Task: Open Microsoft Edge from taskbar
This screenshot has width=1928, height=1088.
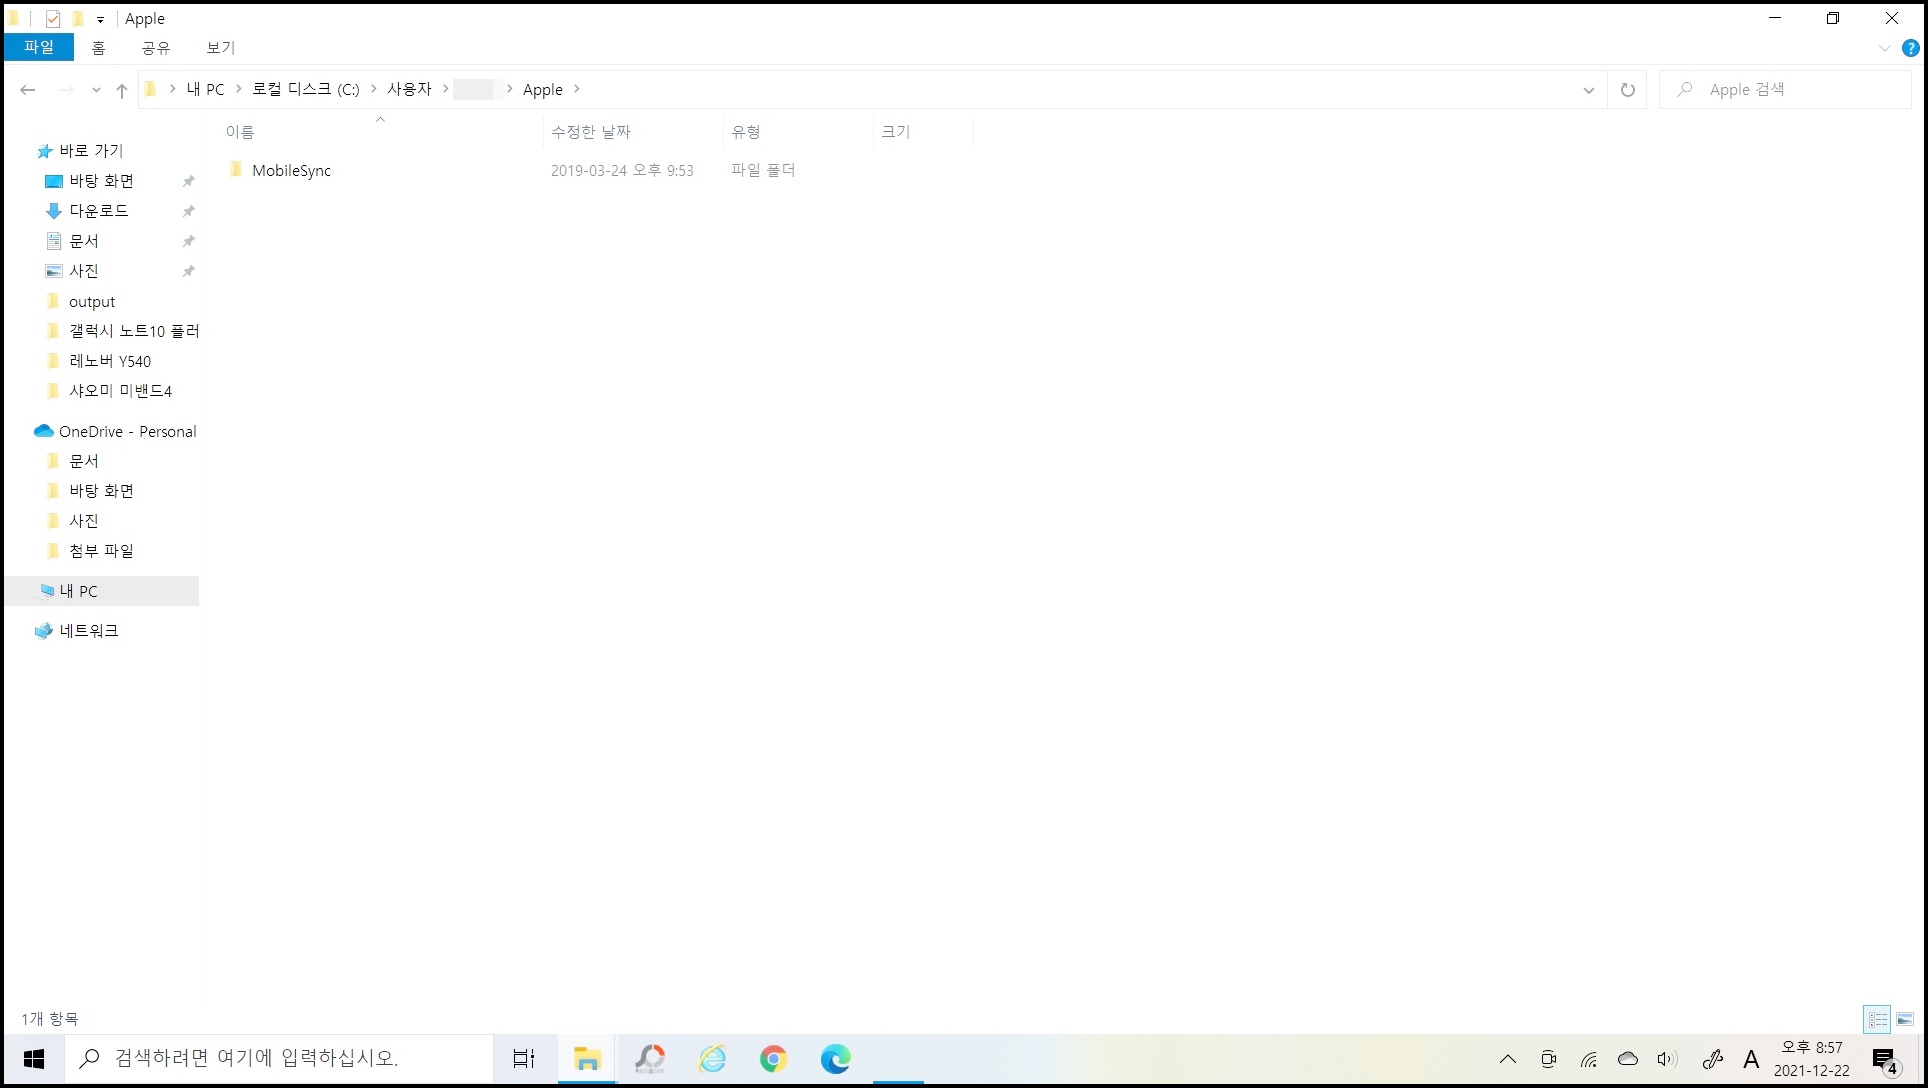Action: pyautogui.click(x=835, y=1058)
